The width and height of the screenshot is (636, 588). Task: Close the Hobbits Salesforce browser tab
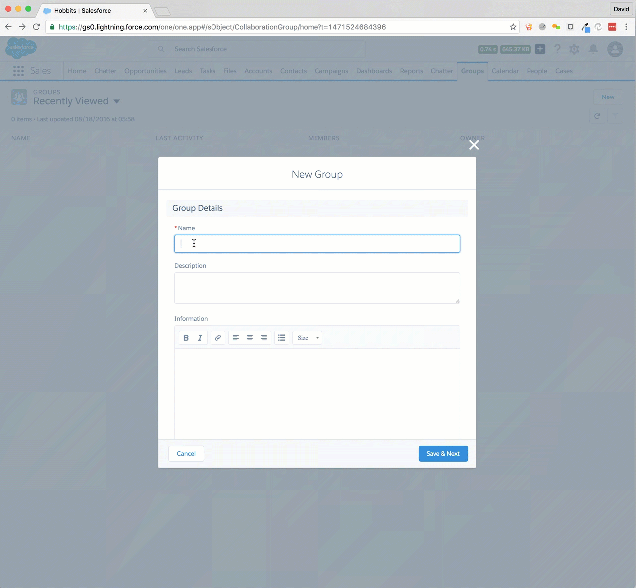click(145, 11)
